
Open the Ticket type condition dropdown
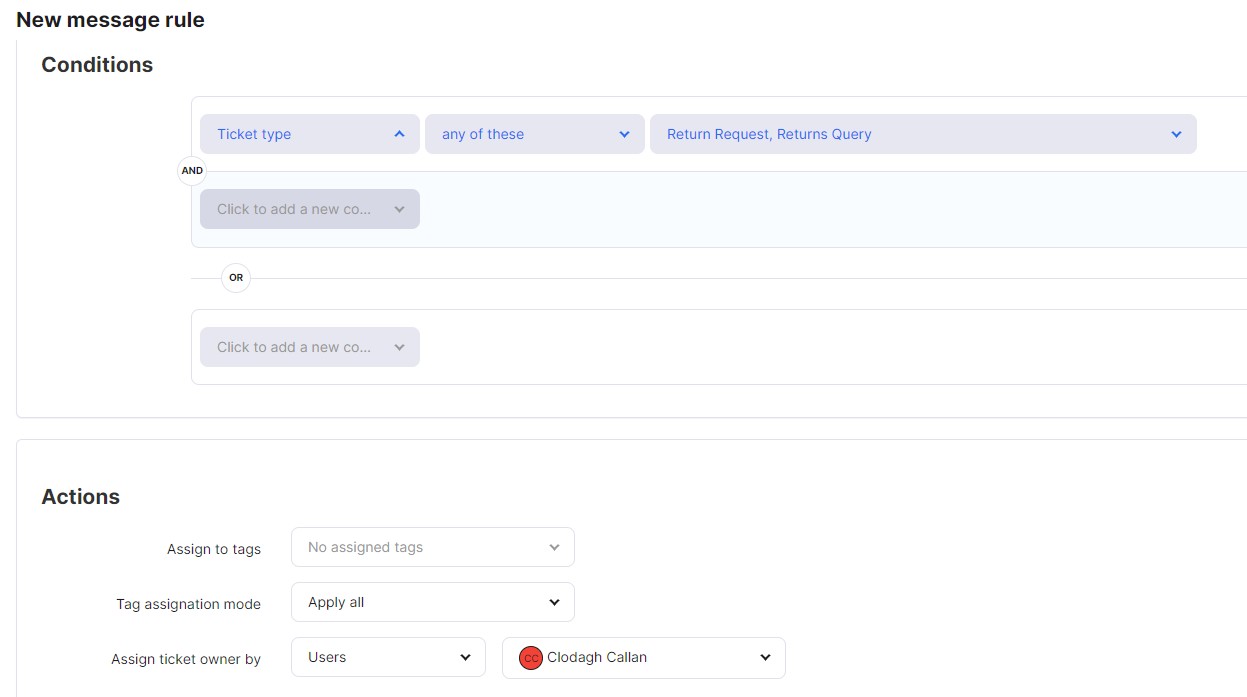[x=310, y=134]
